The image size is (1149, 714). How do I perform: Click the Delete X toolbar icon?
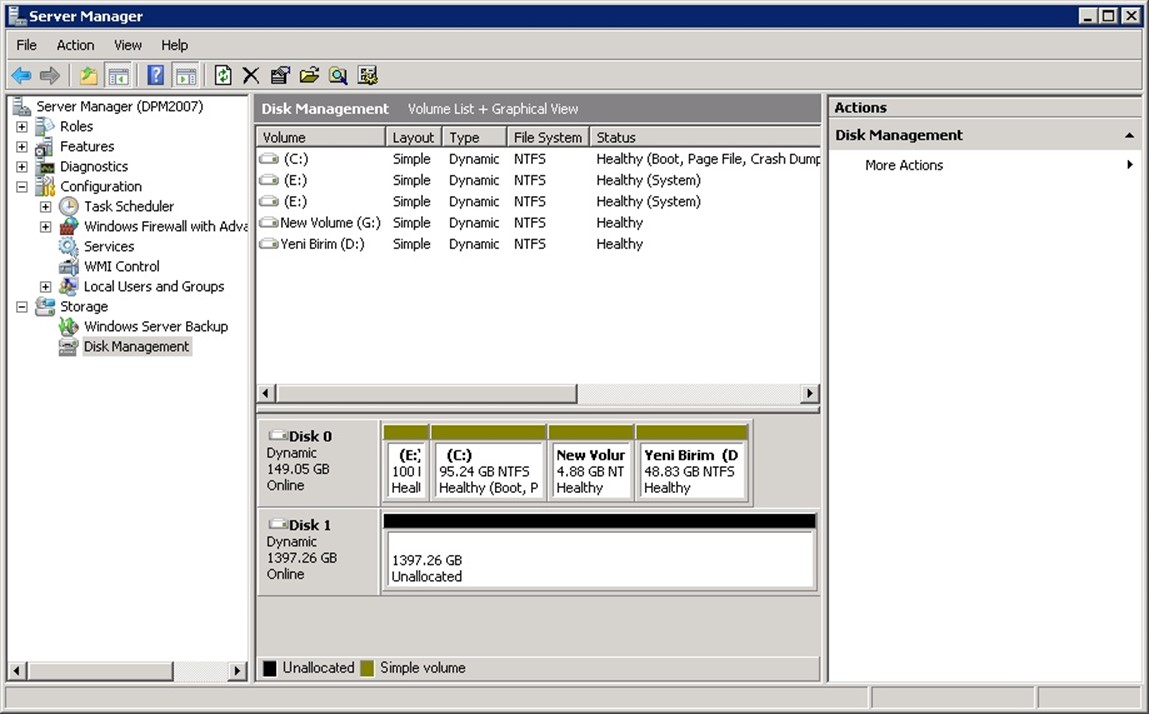pyautogui.click(x=251, y=75)
